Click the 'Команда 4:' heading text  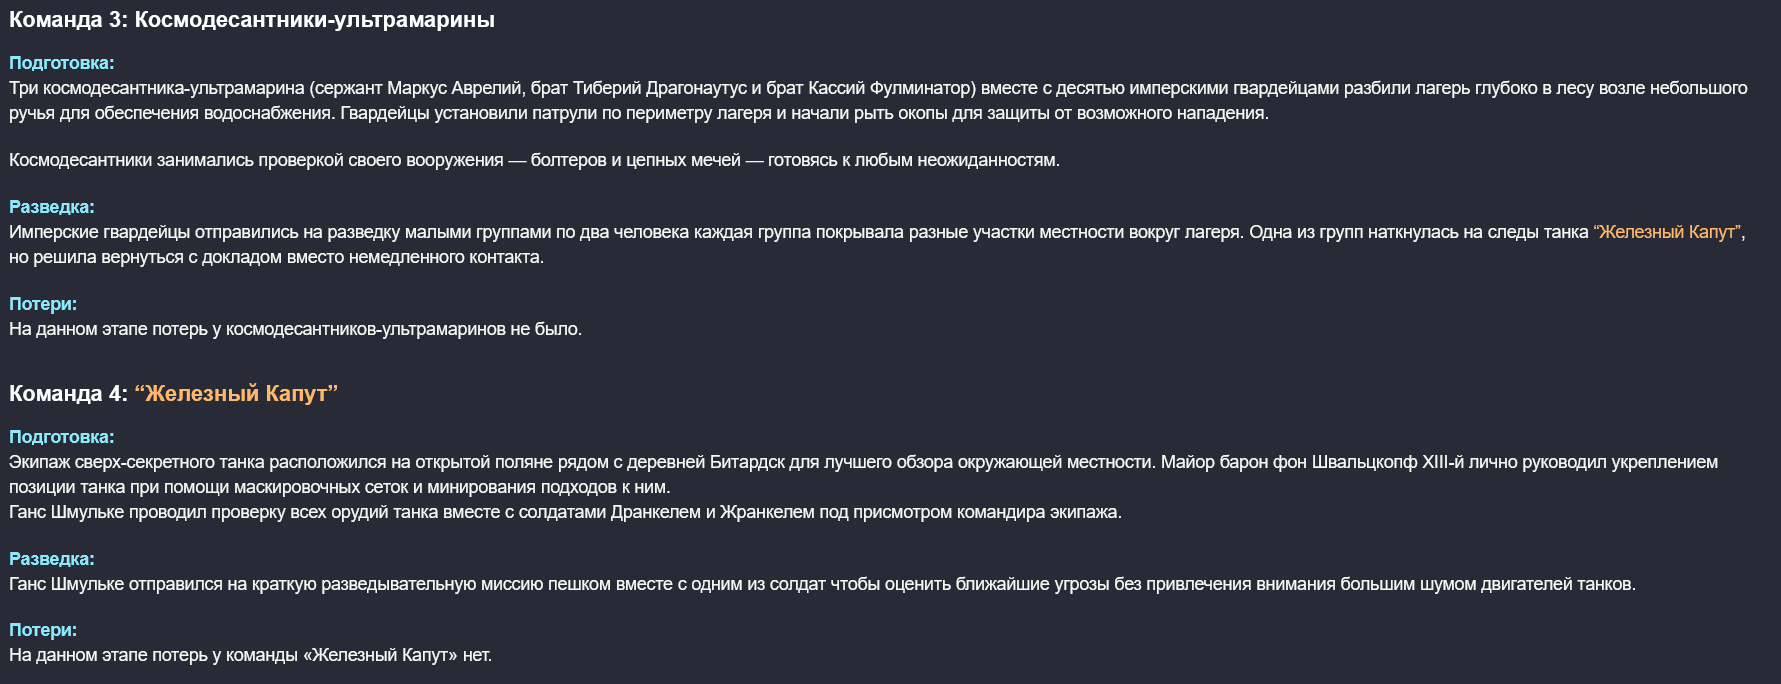(x=68, y=394)
